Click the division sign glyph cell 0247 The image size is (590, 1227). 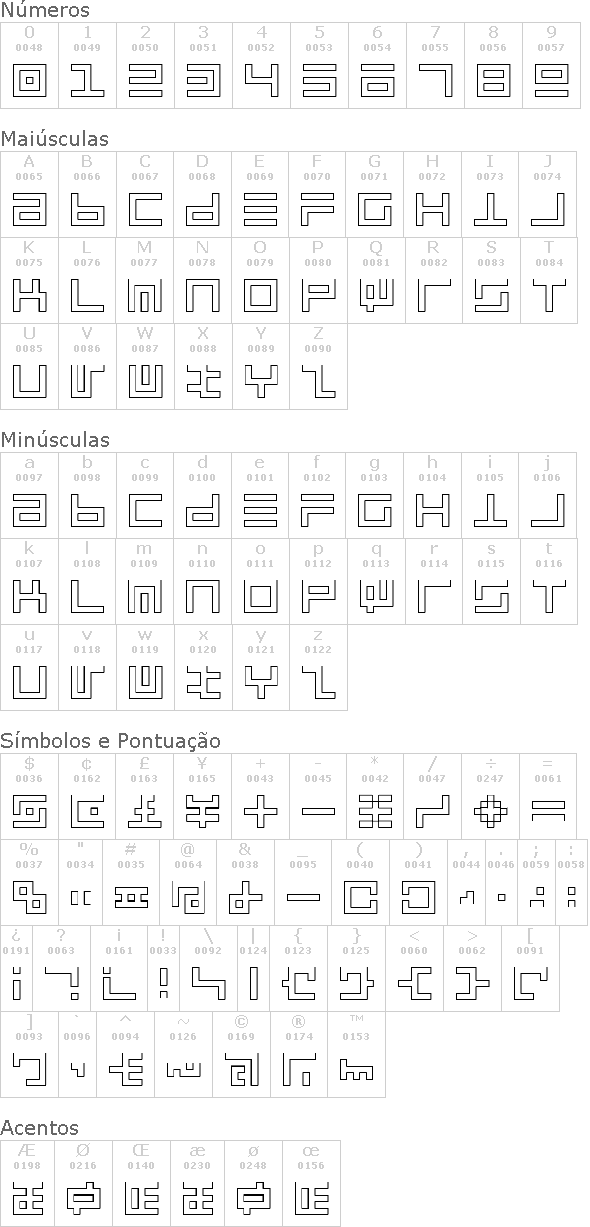click(491, 796)
